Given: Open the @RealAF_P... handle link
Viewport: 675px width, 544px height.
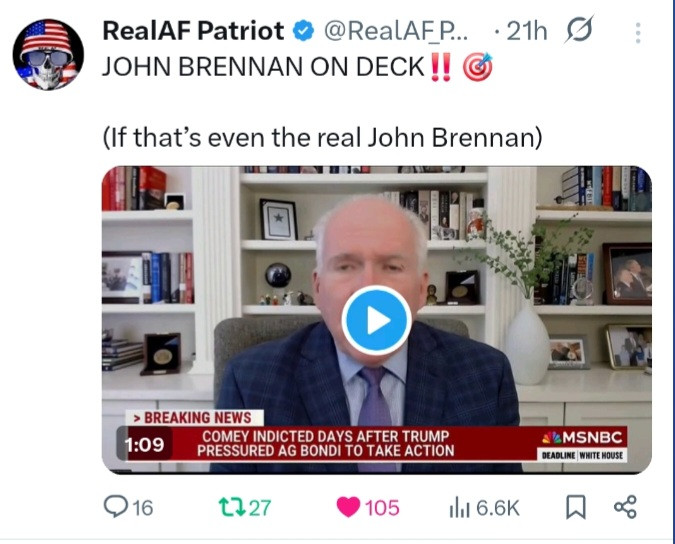Looking at the screenshot, I should (396, 31).
